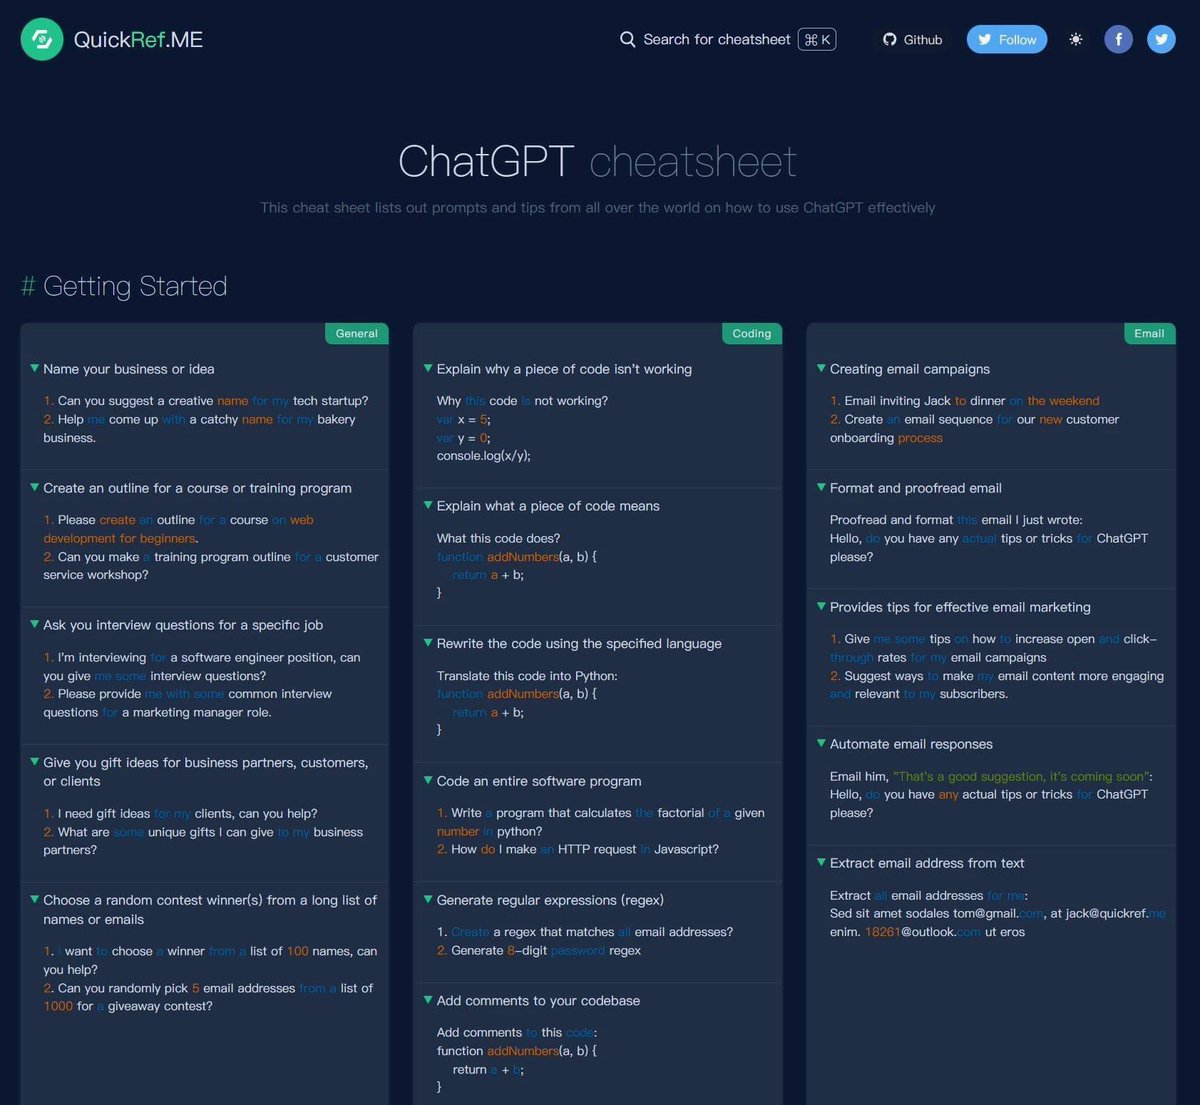The image size is (1200, 1105).
Task: Click the 'What this code does?' text
Action: [x=498, y=538]
